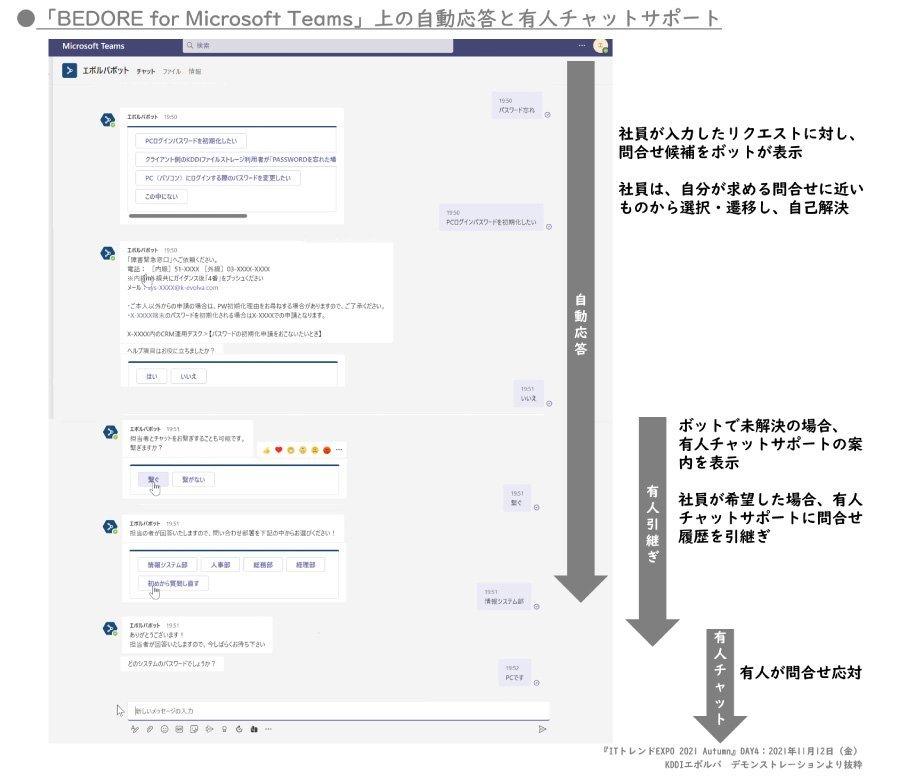Choose the クライアント側のKDDIファイルストレージ option
Image resolution: width=900 pixels, height=777 pixels.
point(236,159)
